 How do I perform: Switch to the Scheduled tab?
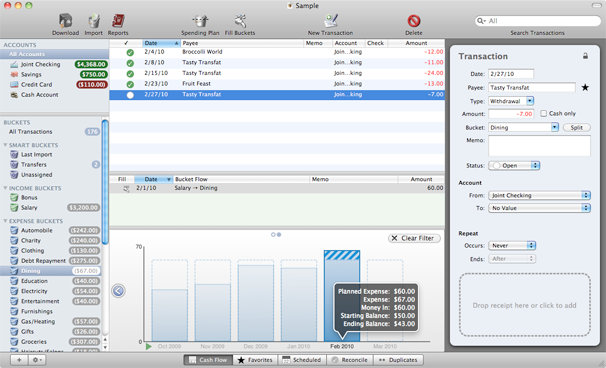[302, 360]
